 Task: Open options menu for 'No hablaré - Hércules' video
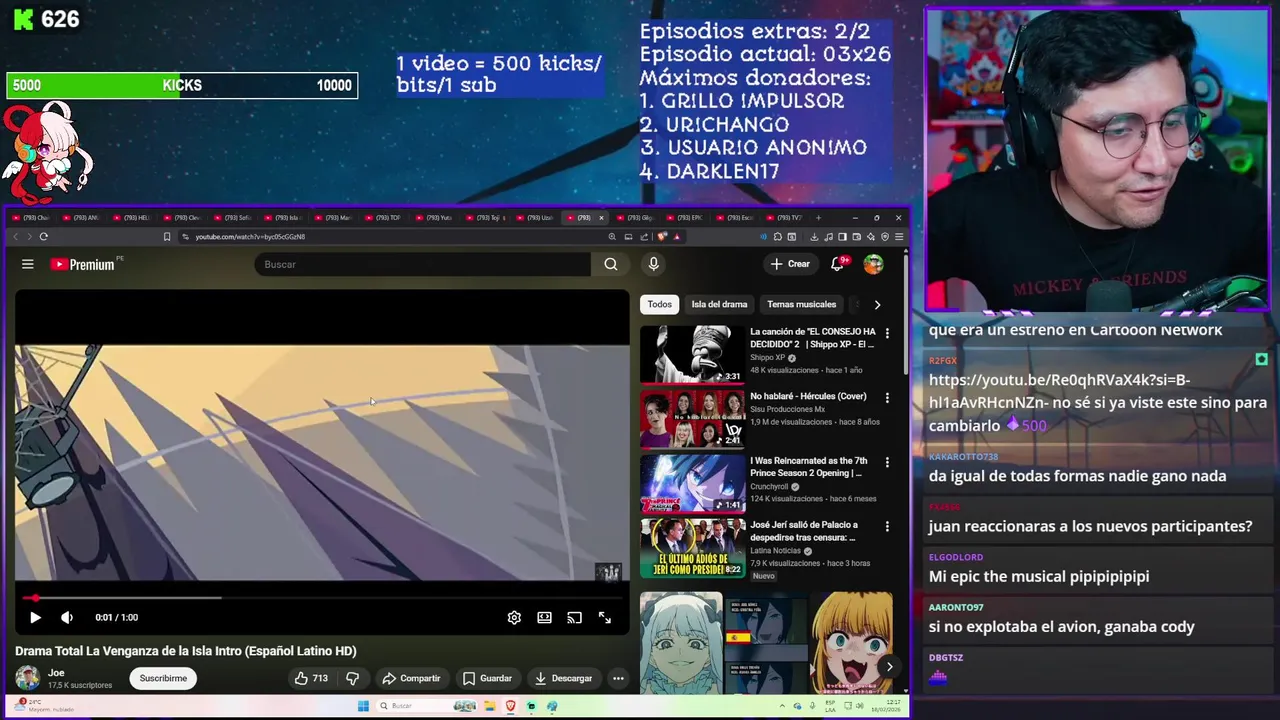[x=887, y=398]
